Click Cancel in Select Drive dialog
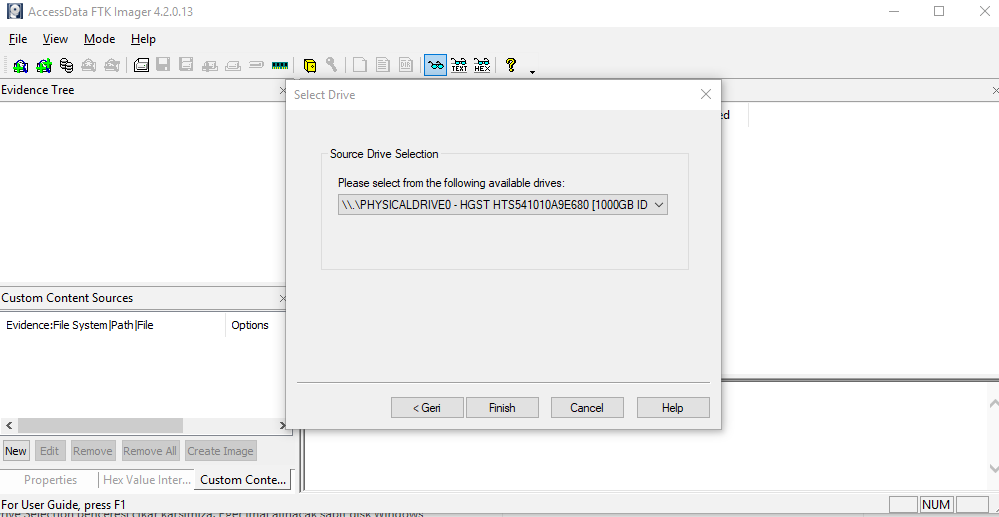Viewport: 999px width, 517px height. click(x=587, y=408)
